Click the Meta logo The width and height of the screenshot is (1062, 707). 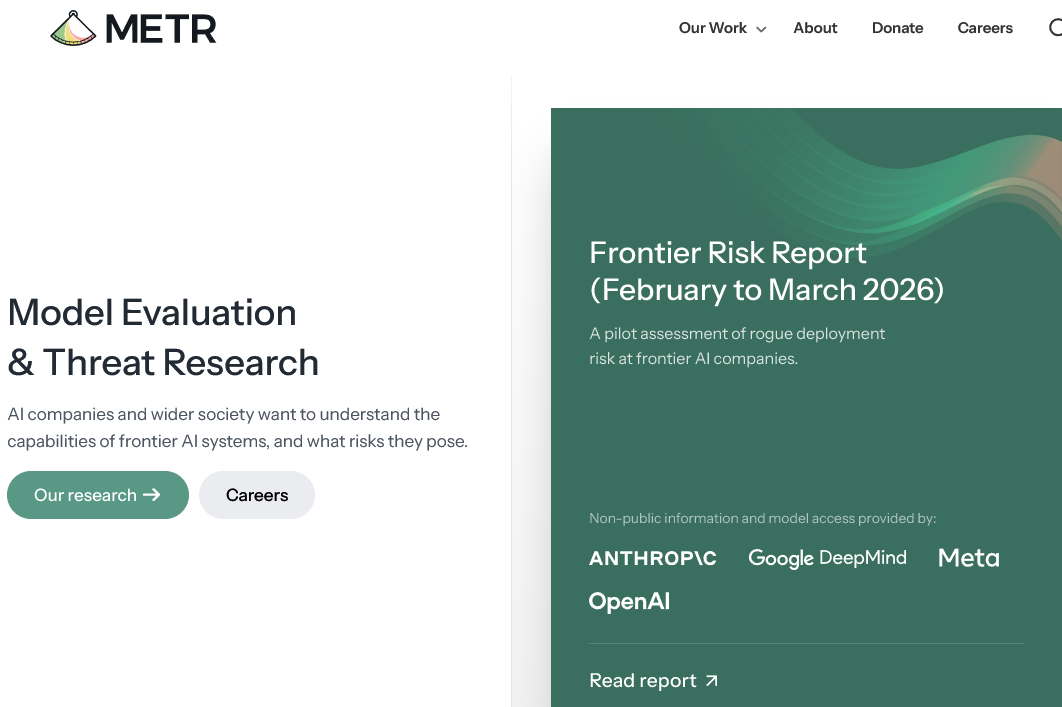tap(969, 558)
